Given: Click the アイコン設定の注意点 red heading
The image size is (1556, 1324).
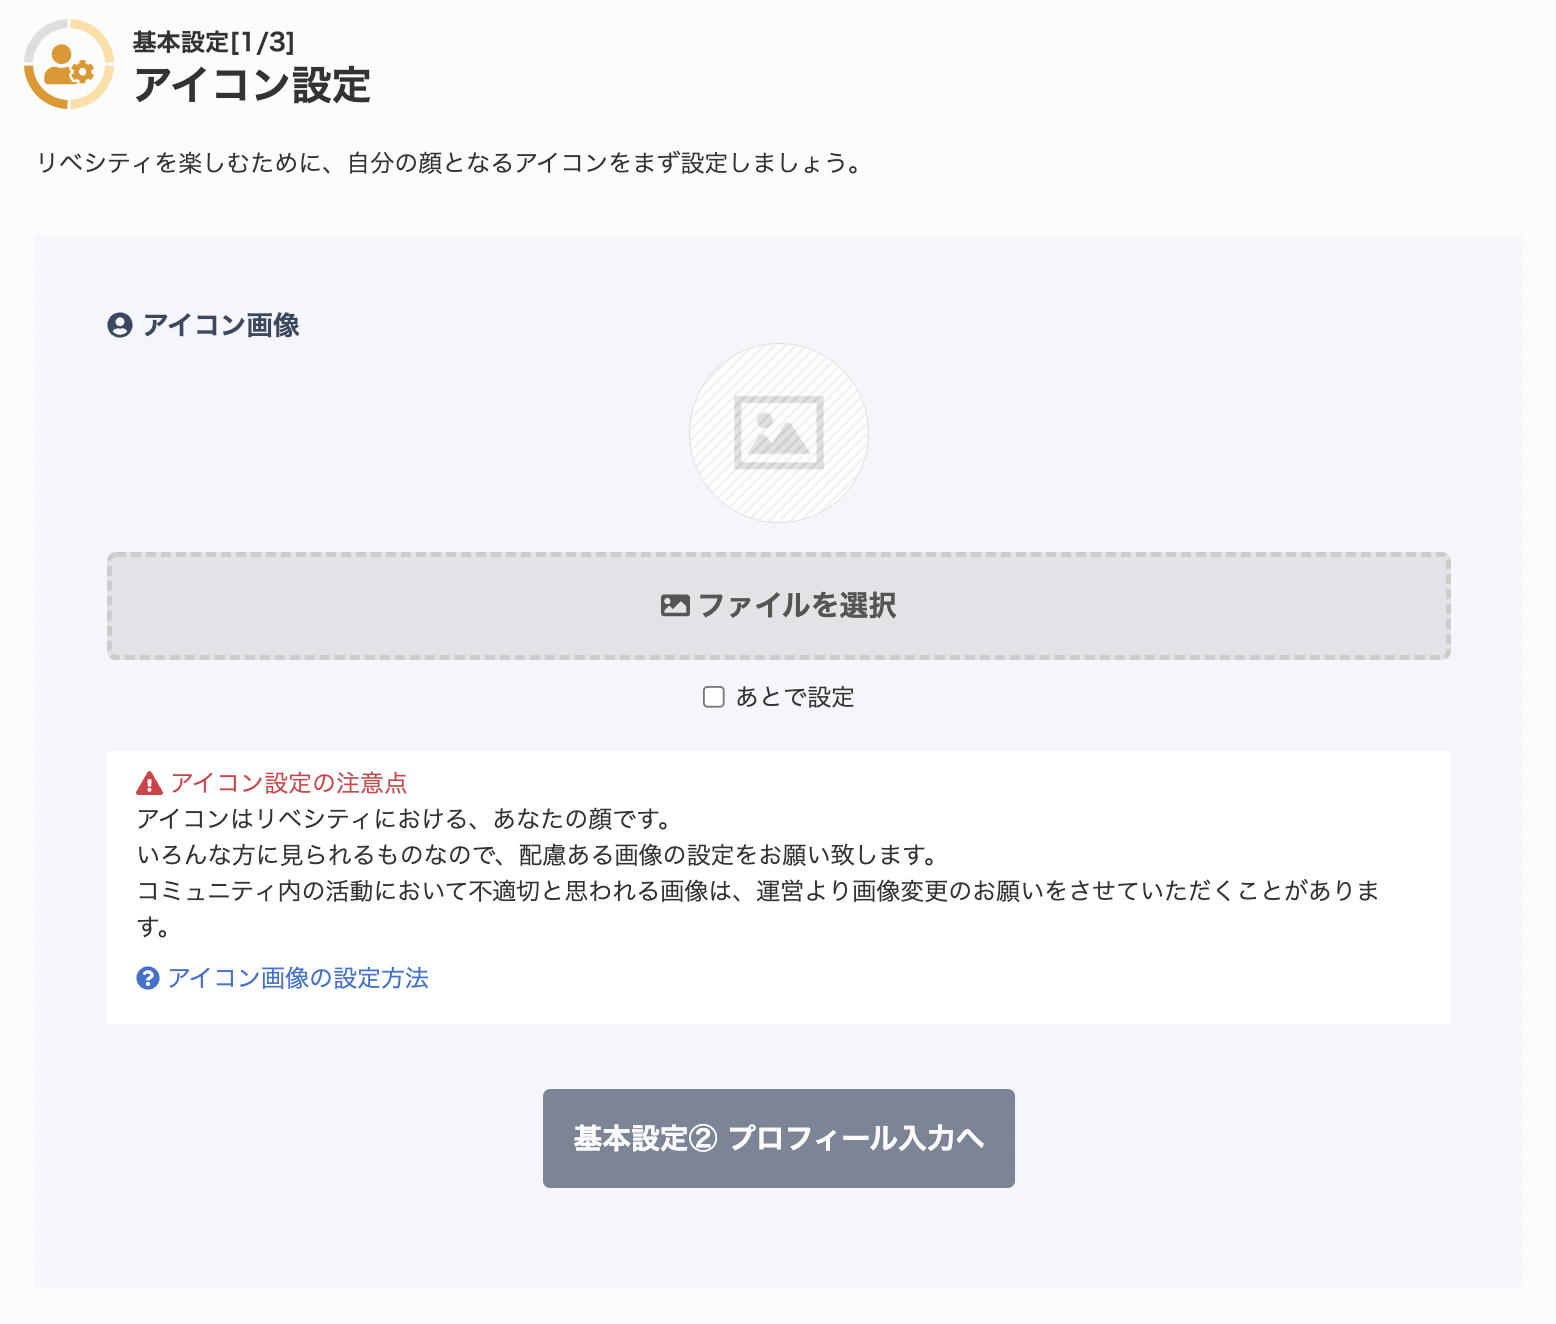Looking at the screenshot, I should 289,783.
